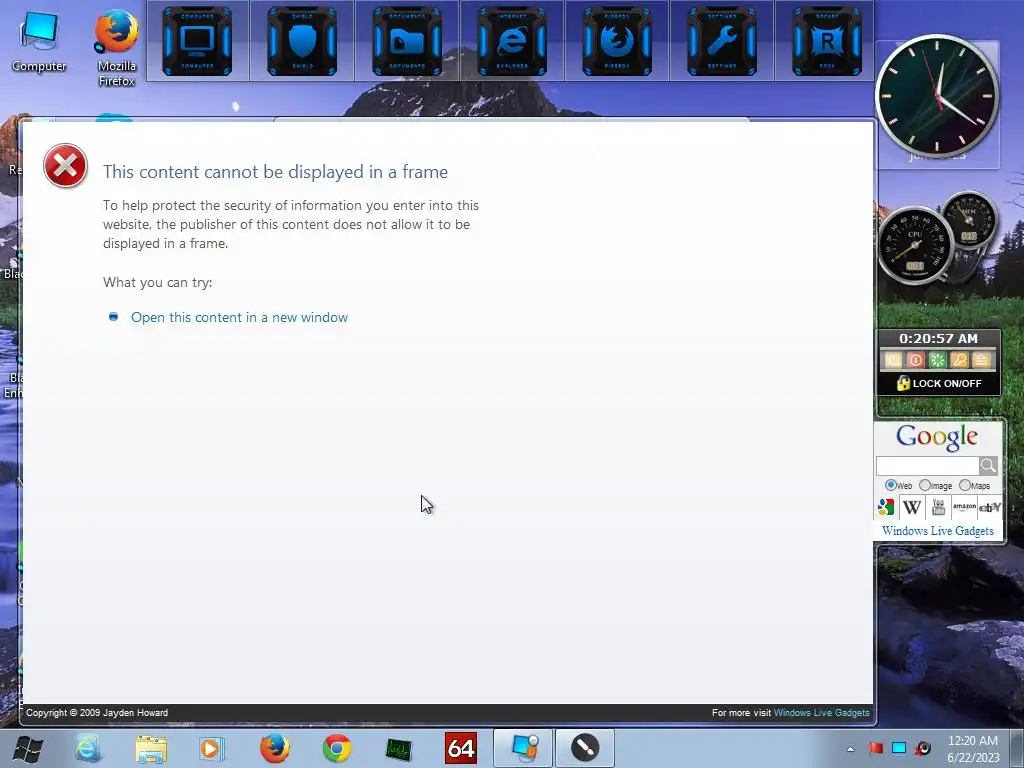
Task: Open the green monitor graph app in the taskbar
Action: click(x=398, y=748)
